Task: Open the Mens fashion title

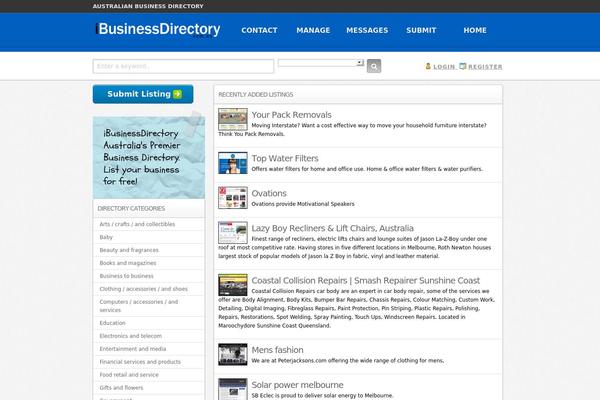Action: (277, 350)
